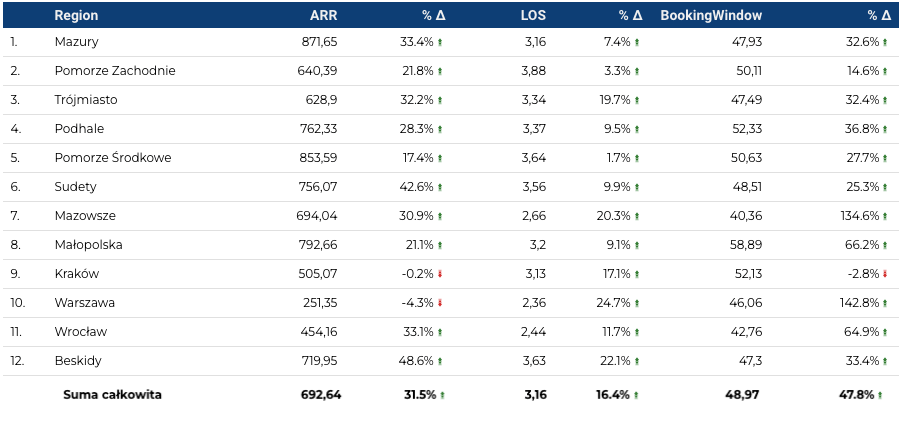Screen dimensions: 899x422
Task: Select the Sudety region name cell
Action: [76, 187]
